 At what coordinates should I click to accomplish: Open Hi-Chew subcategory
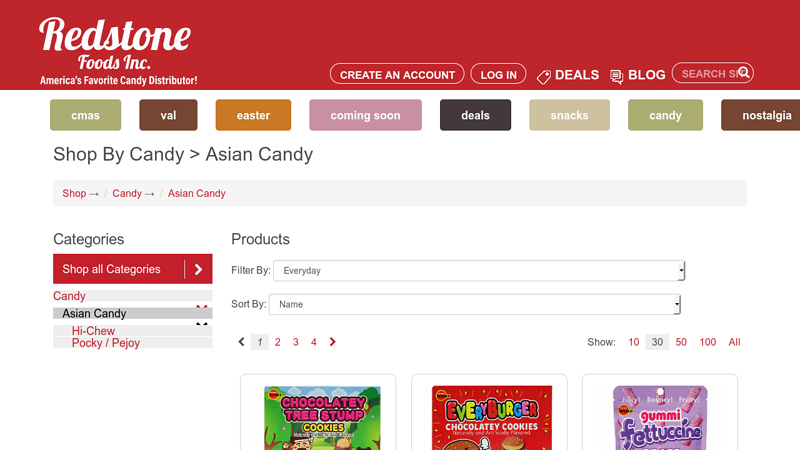(93, 331)
